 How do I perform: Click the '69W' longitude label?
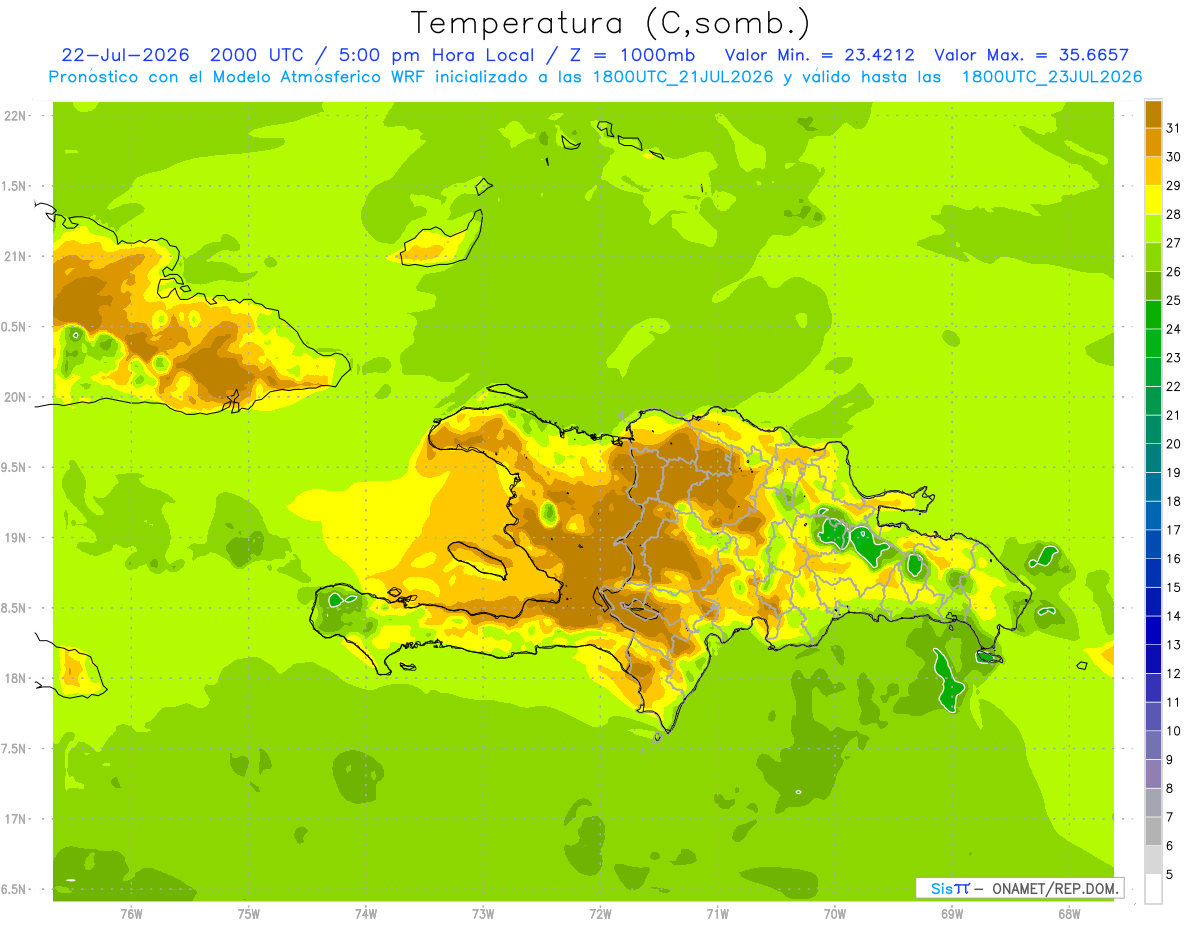click(x=952, y=914)
